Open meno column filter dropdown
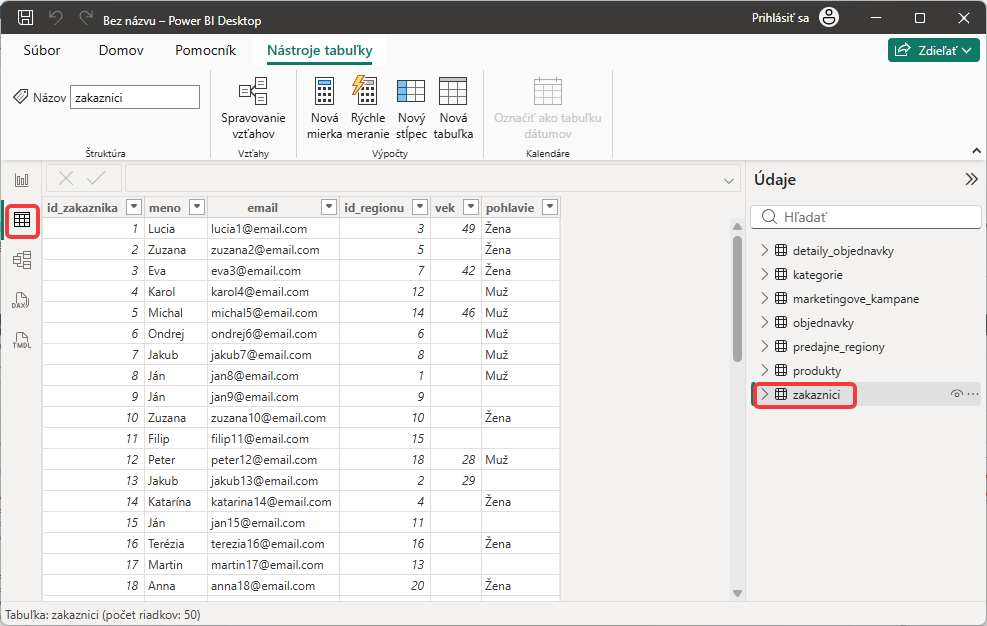Viewport: 987px width, 626px height. pos(197,207)
